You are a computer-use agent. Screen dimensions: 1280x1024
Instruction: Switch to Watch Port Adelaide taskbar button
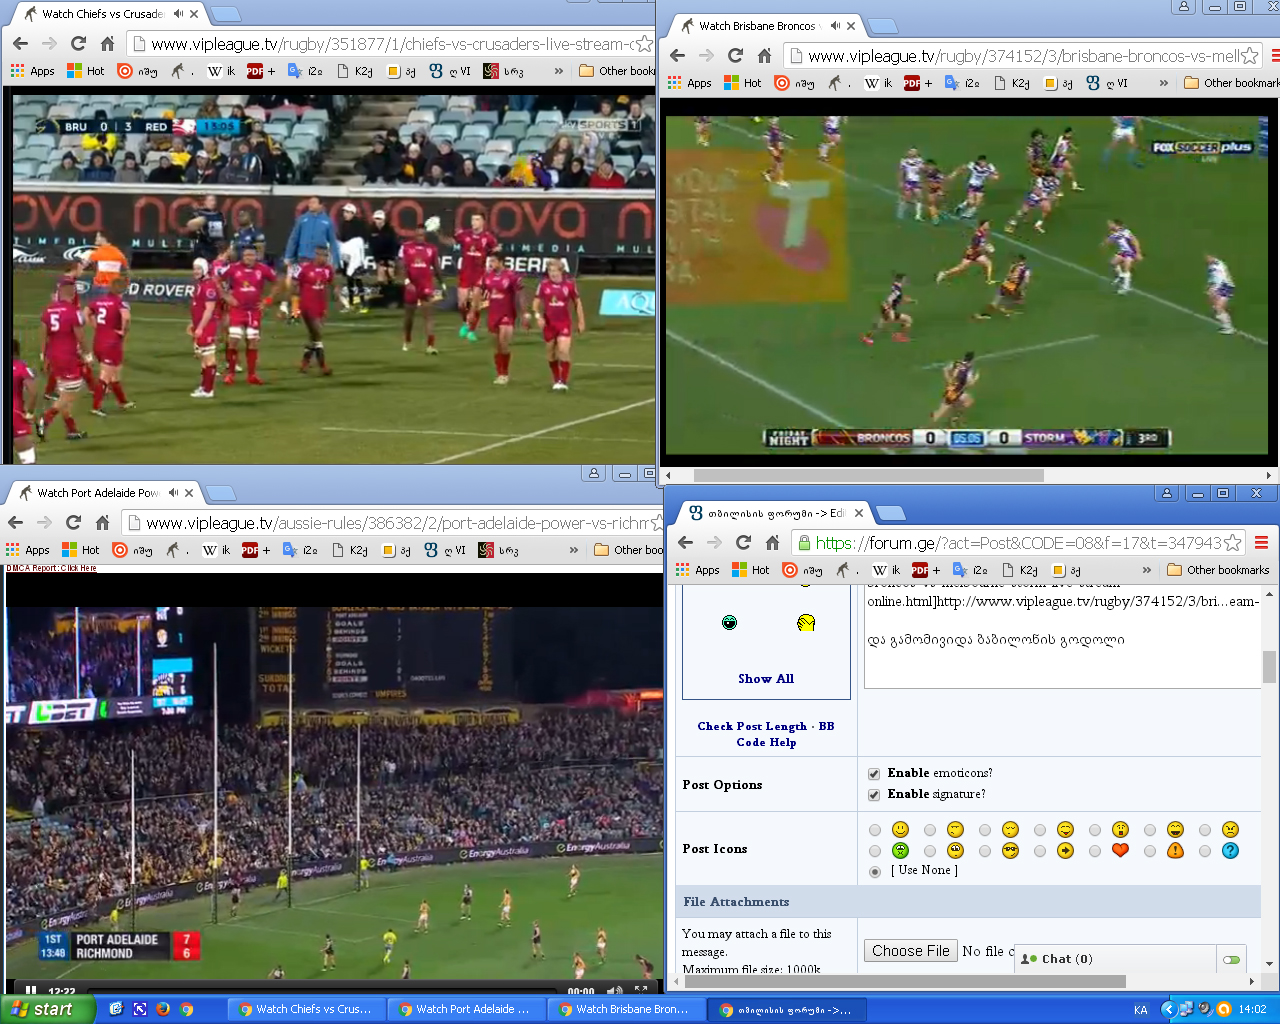468,1009
